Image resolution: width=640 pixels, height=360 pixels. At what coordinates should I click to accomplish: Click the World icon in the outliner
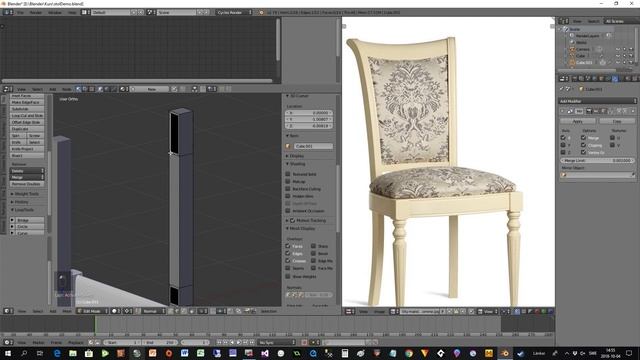coord(572,42)
